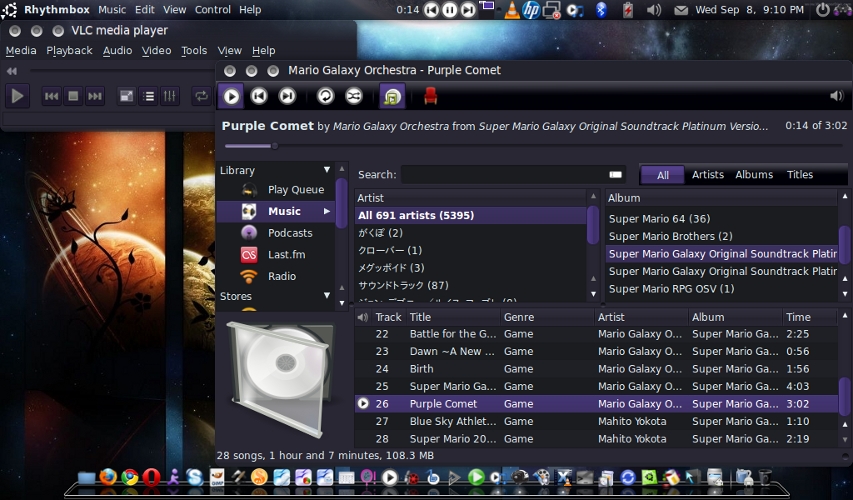Click the Rhythmbox play button
The height and width of the screenshot is (500, 853).
(231, 96)
